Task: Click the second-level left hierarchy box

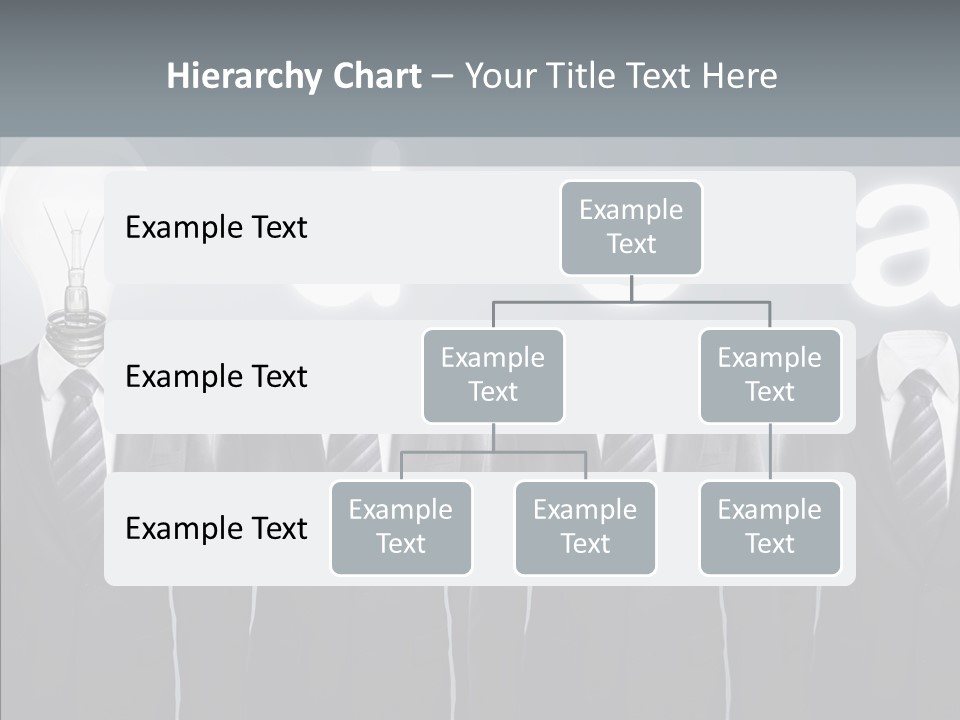Action: click(493, 375)
